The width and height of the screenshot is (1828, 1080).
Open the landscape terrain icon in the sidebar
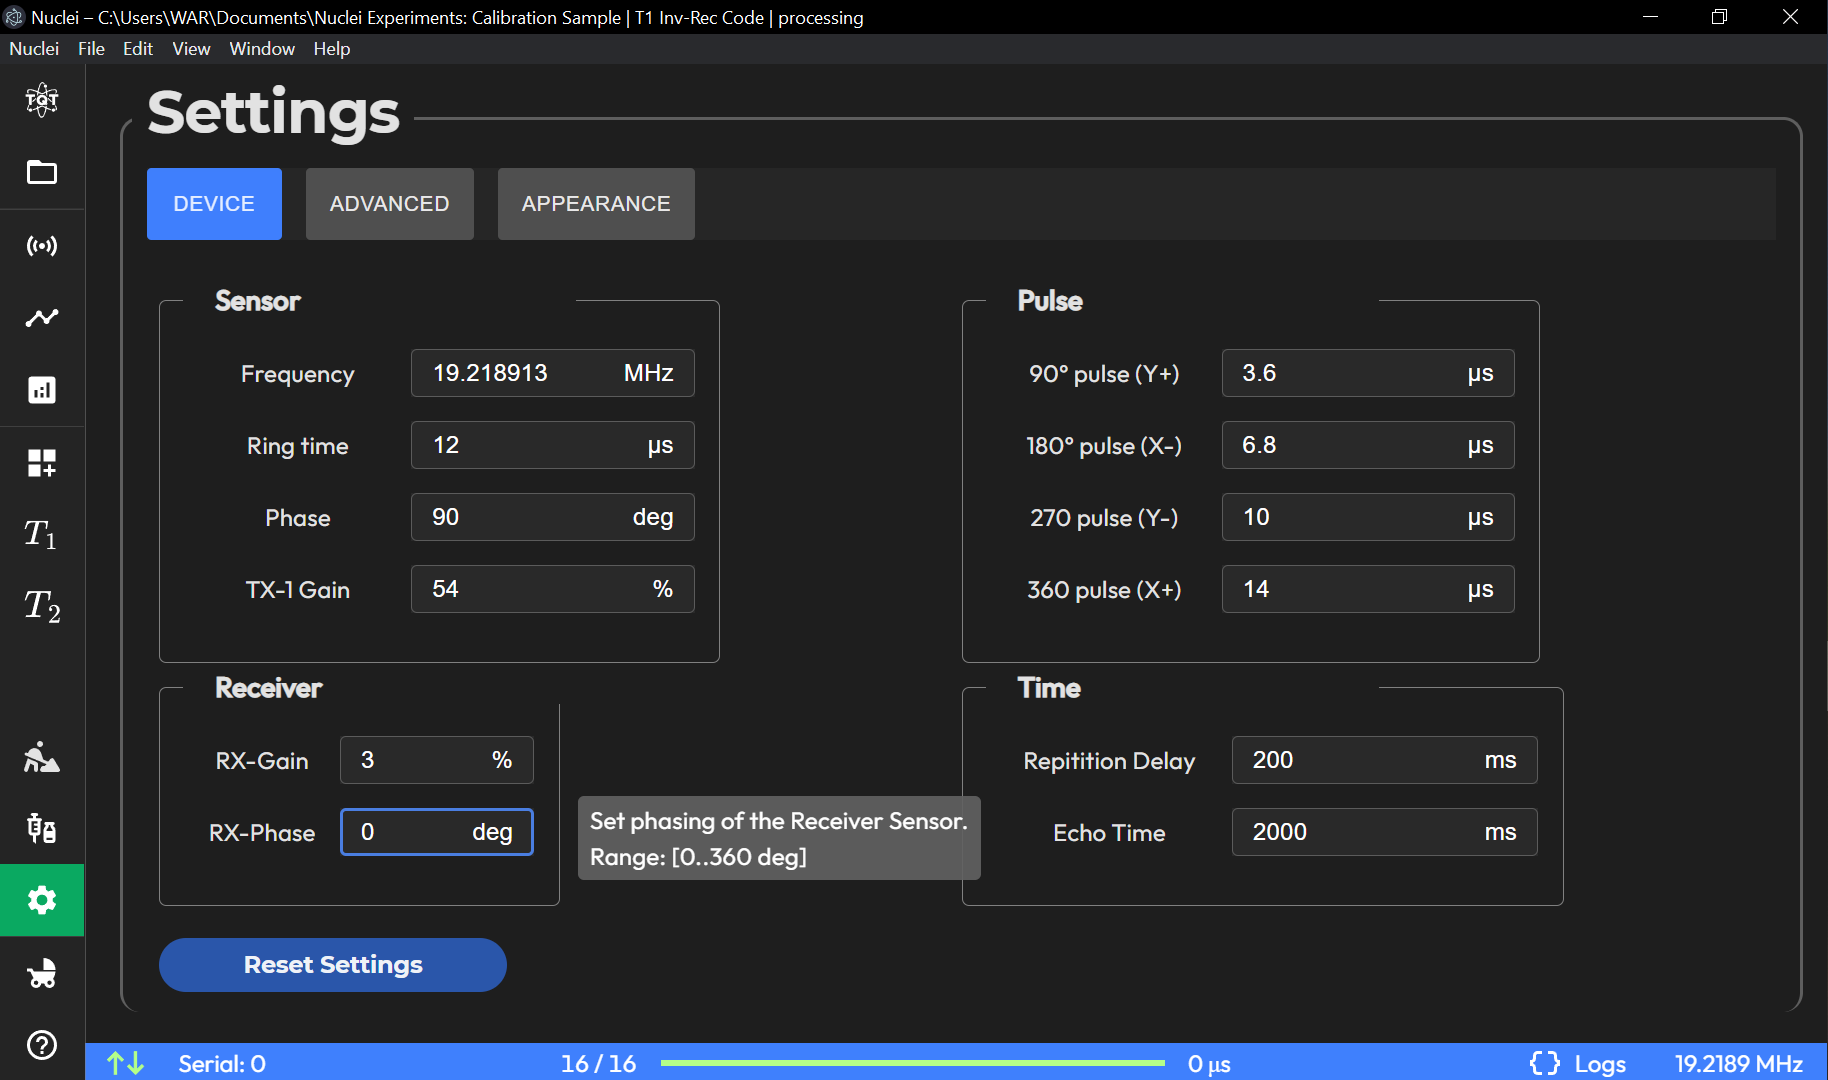pos(42,757)
